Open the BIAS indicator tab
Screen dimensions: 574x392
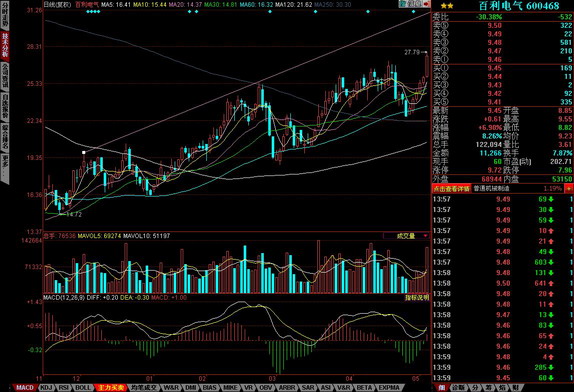click(x=210, y=387)
